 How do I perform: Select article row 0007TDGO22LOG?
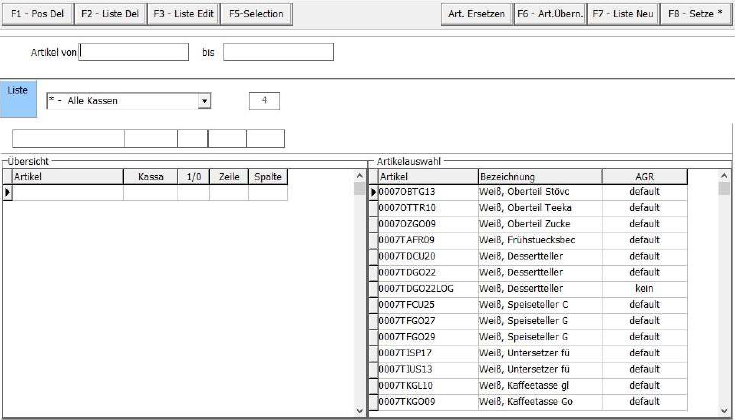tap(427, 289)
